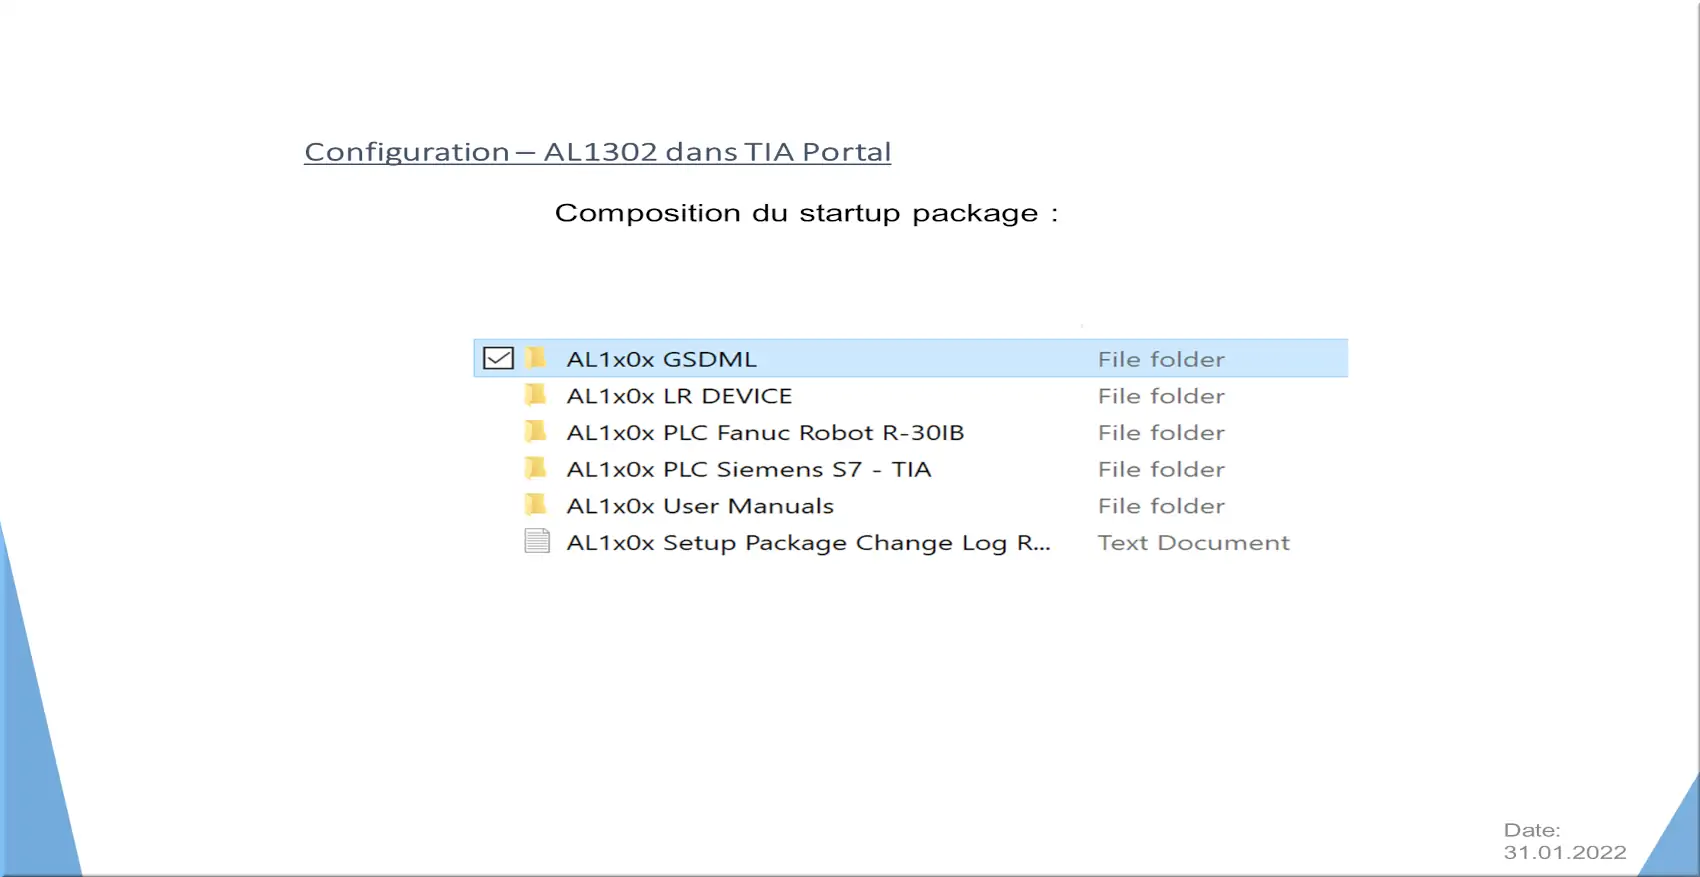The width and height of the screenshot is (1700, 877).
Task: Click File folder type of LR DEVICE row
Action: tap(1161, 396)
